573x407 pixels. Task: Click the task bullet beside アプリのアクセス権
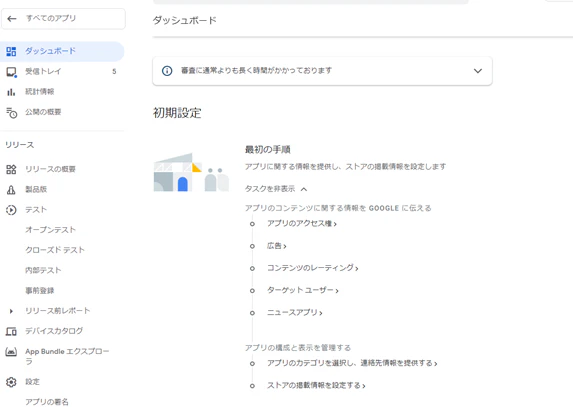(x=252, y=224)
